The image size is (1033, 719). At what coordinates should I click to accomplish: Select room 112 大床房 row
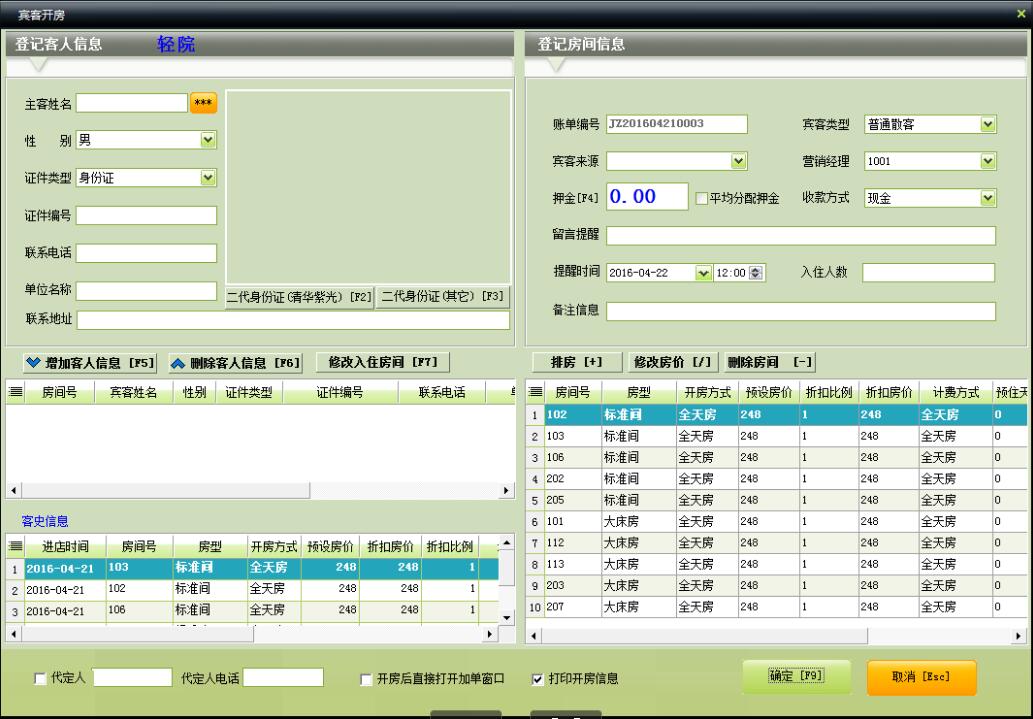click(x=776, y=542)
